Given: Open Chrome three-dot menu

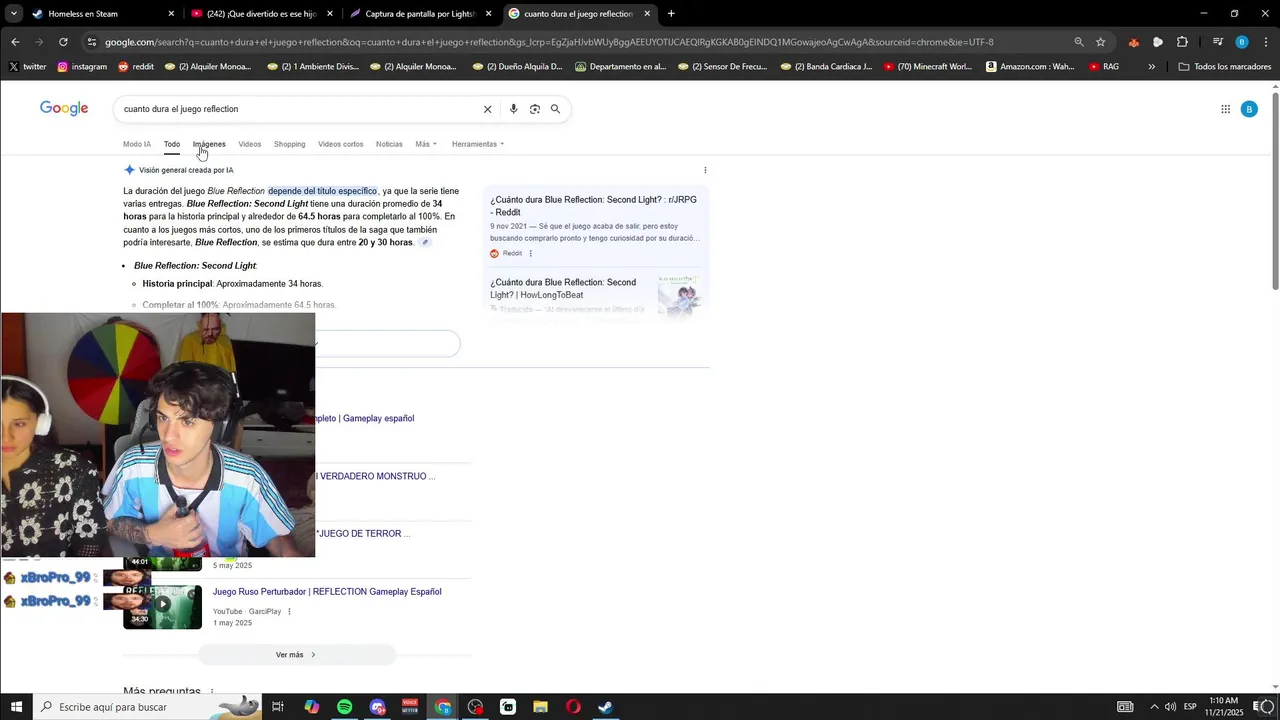Looking at the screenshot, I should point(1266,42).
